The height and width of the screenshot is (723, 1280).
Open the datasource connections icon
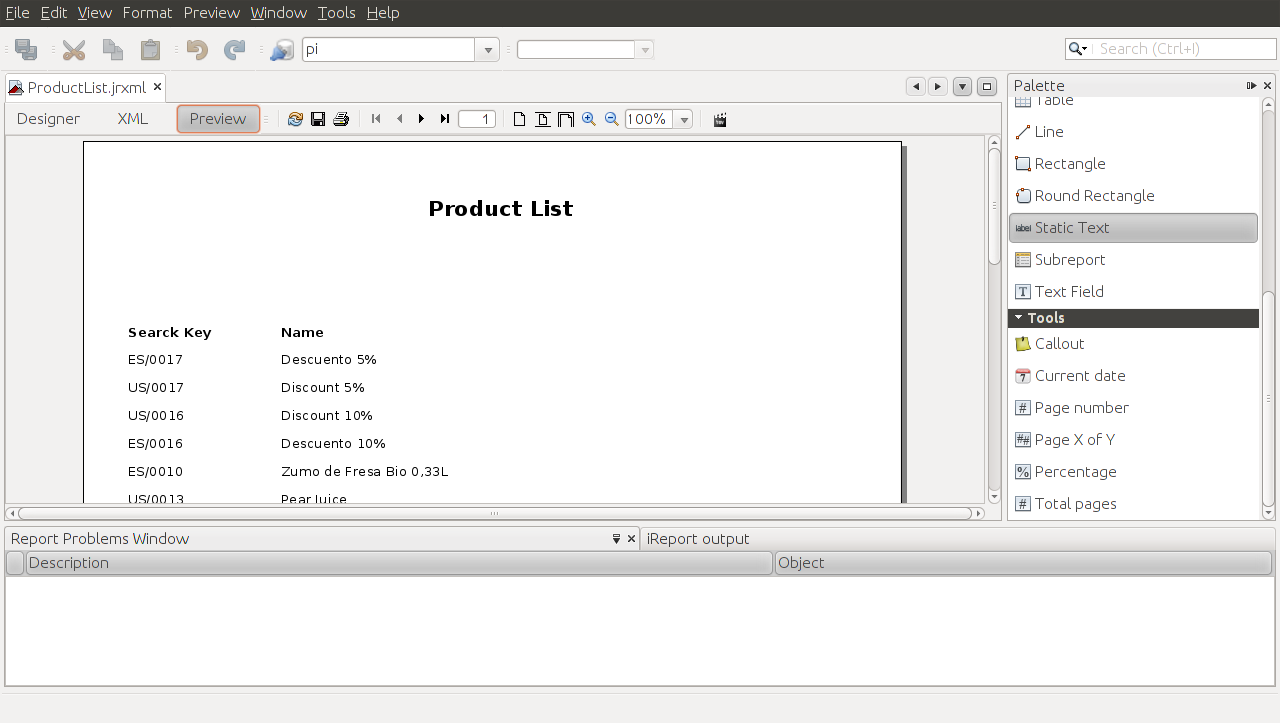[282, 49]
